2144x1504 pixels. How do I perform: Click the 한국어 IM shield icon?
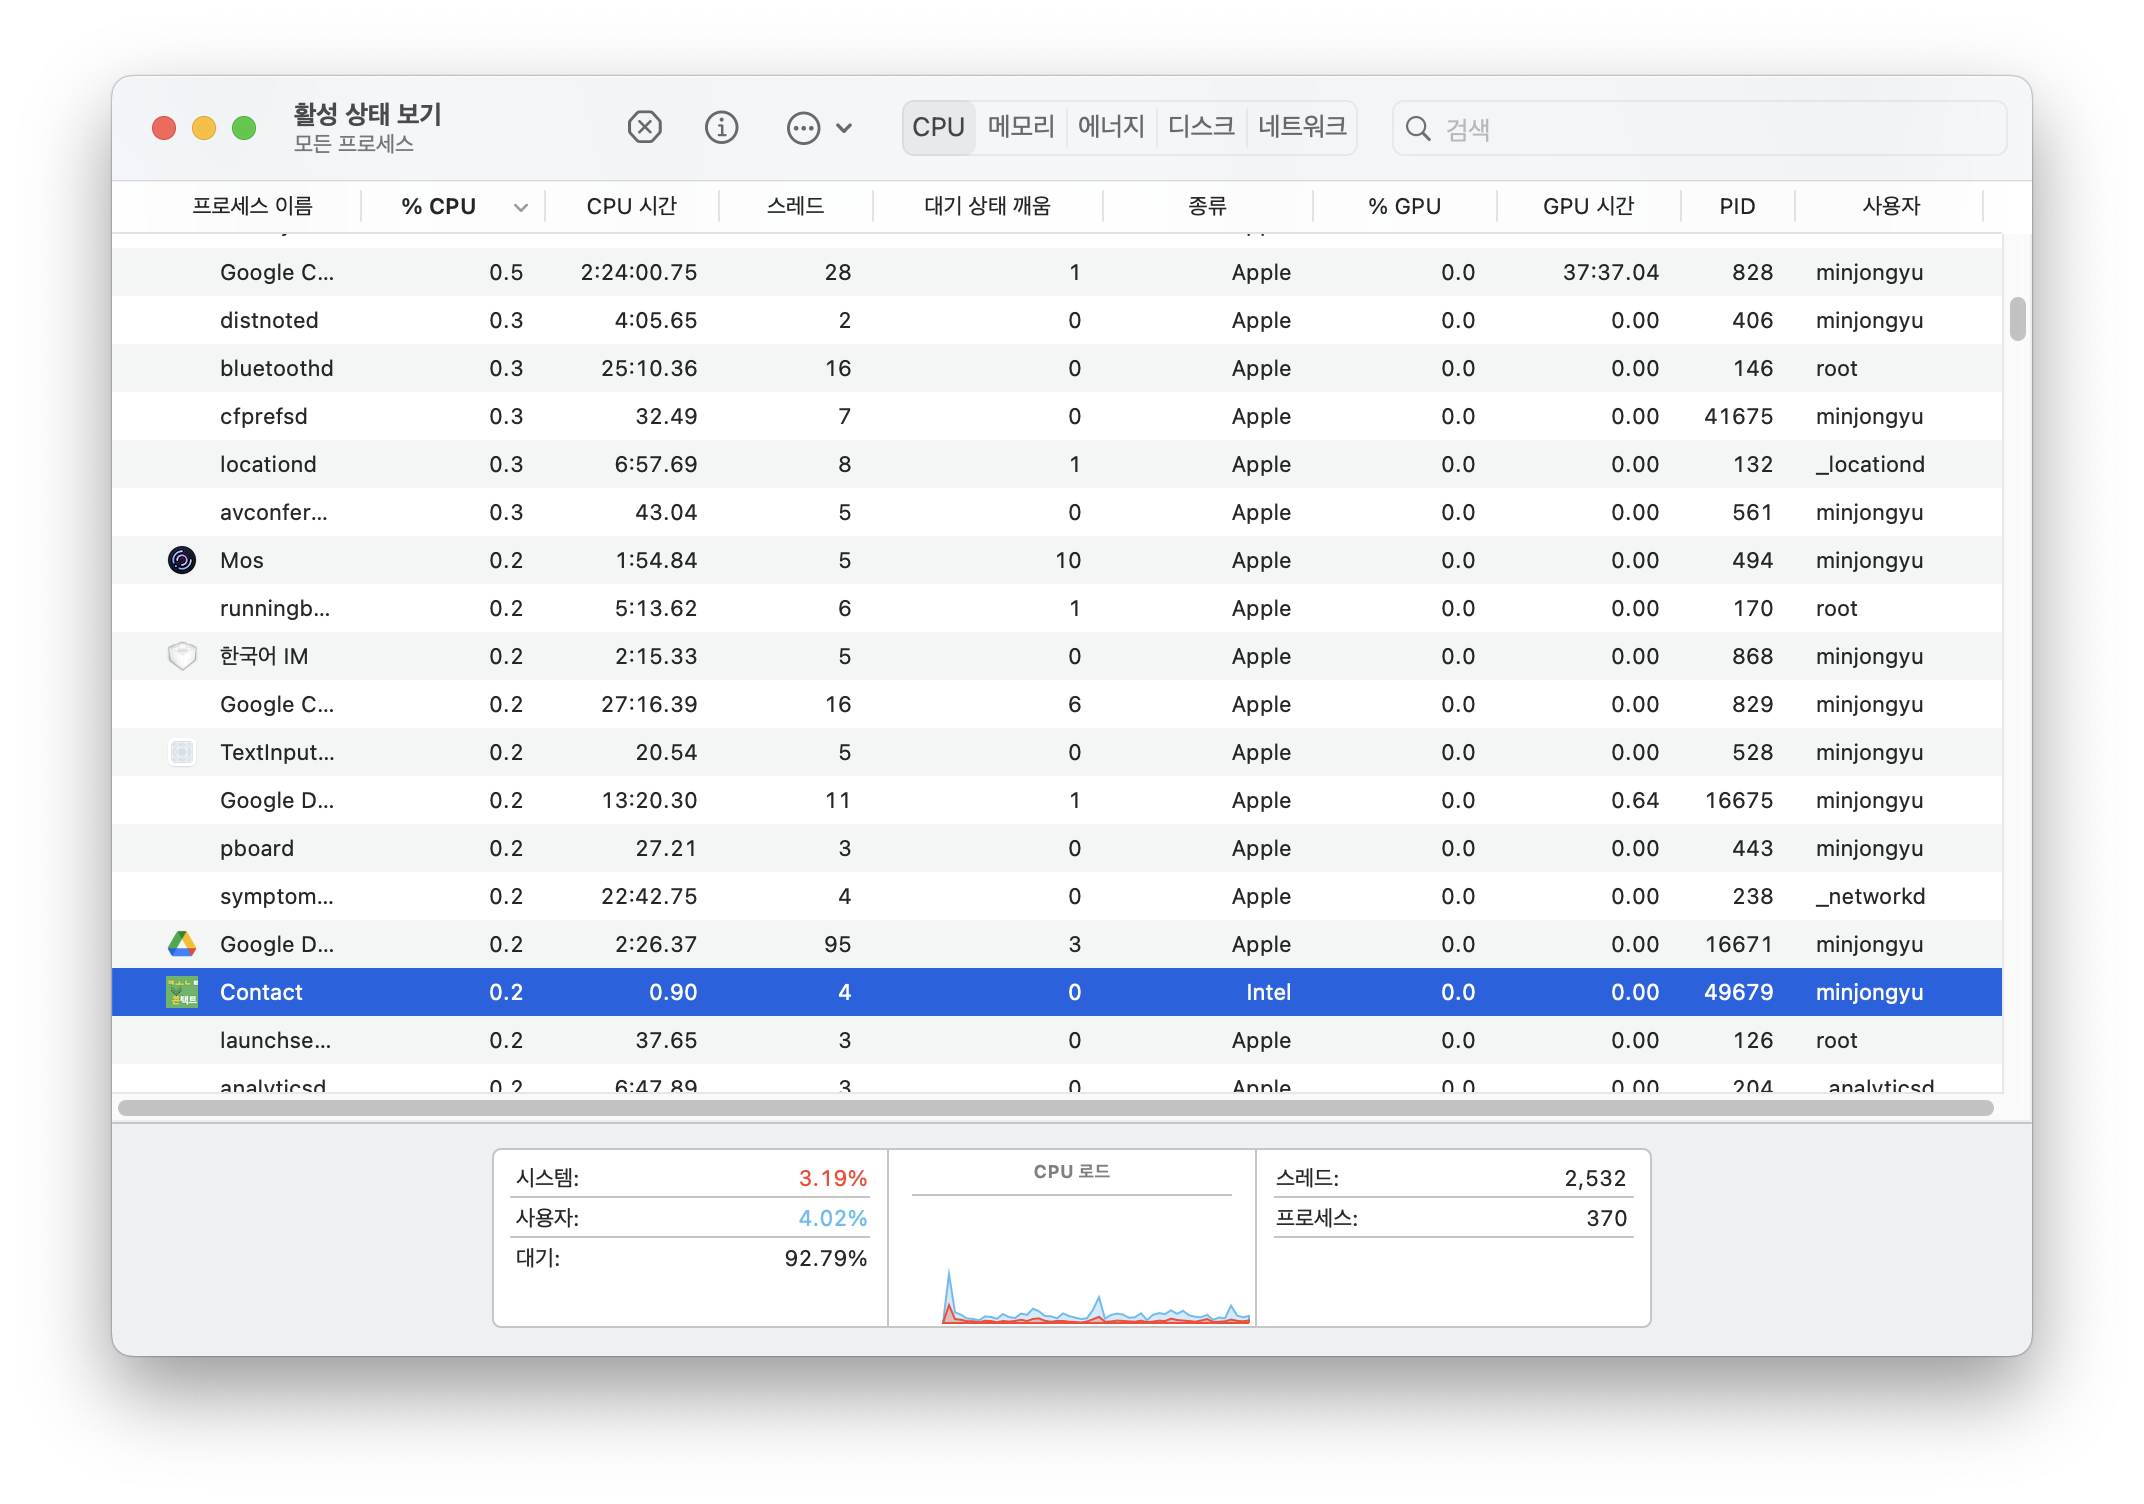pyautogui.click(x=182, y=656)
